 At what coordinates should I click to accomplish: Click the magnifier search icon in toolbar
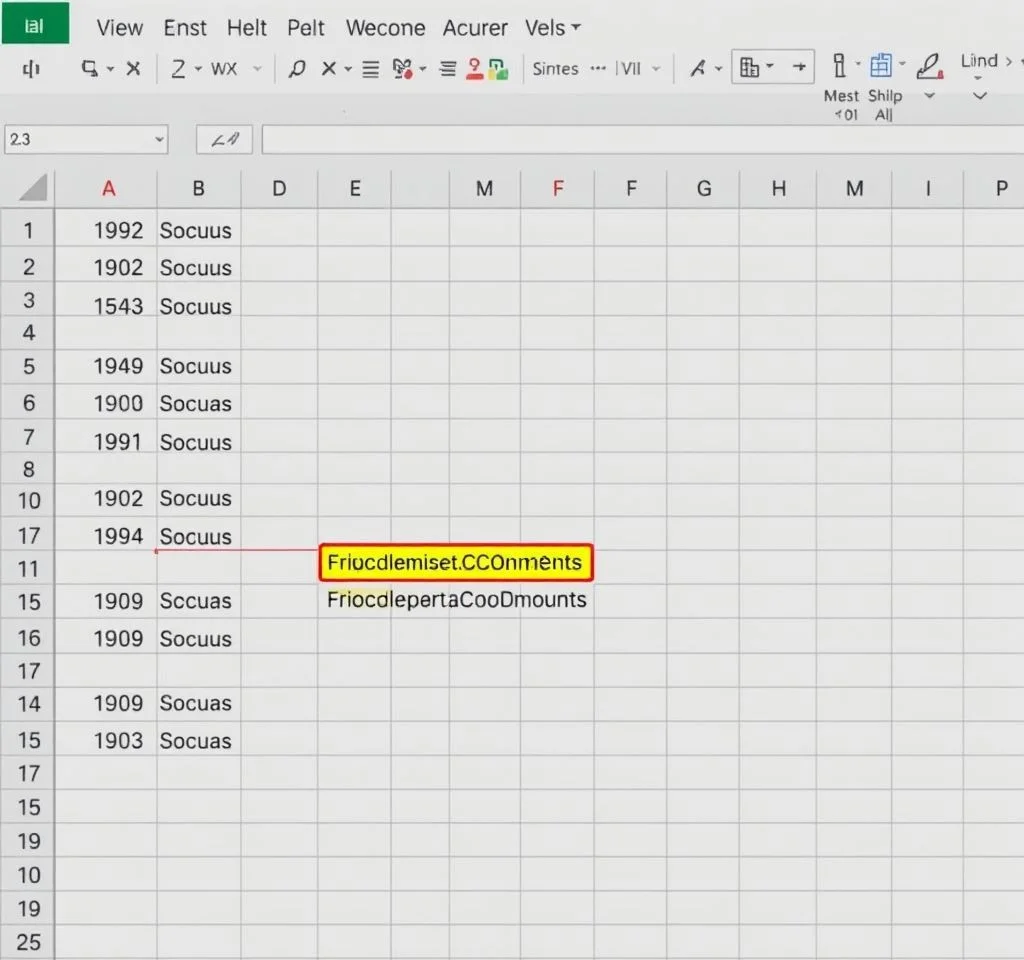tap(296, 69)
